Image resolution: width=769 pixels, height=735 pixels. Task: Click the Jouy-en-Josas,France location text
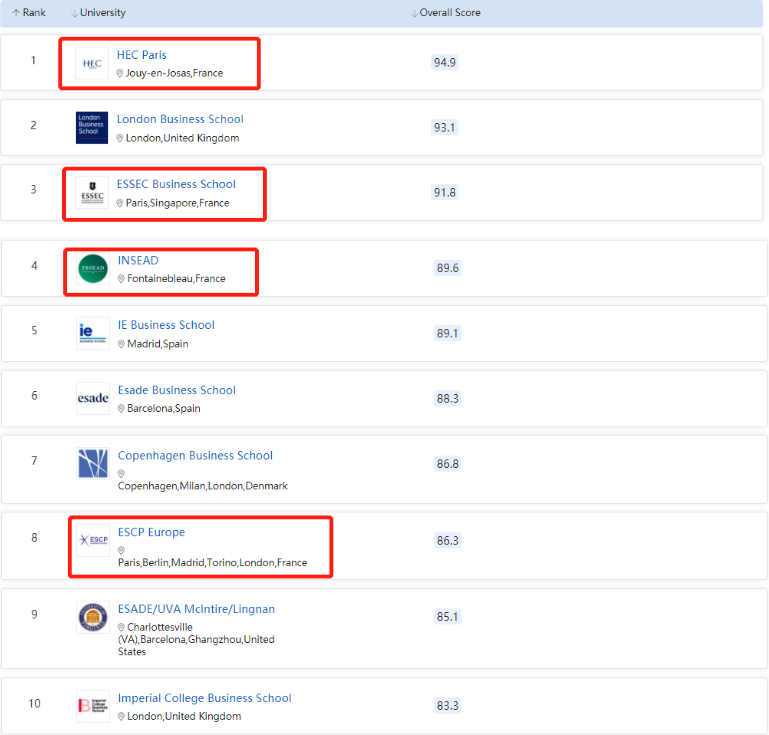[x=174, y=73]
